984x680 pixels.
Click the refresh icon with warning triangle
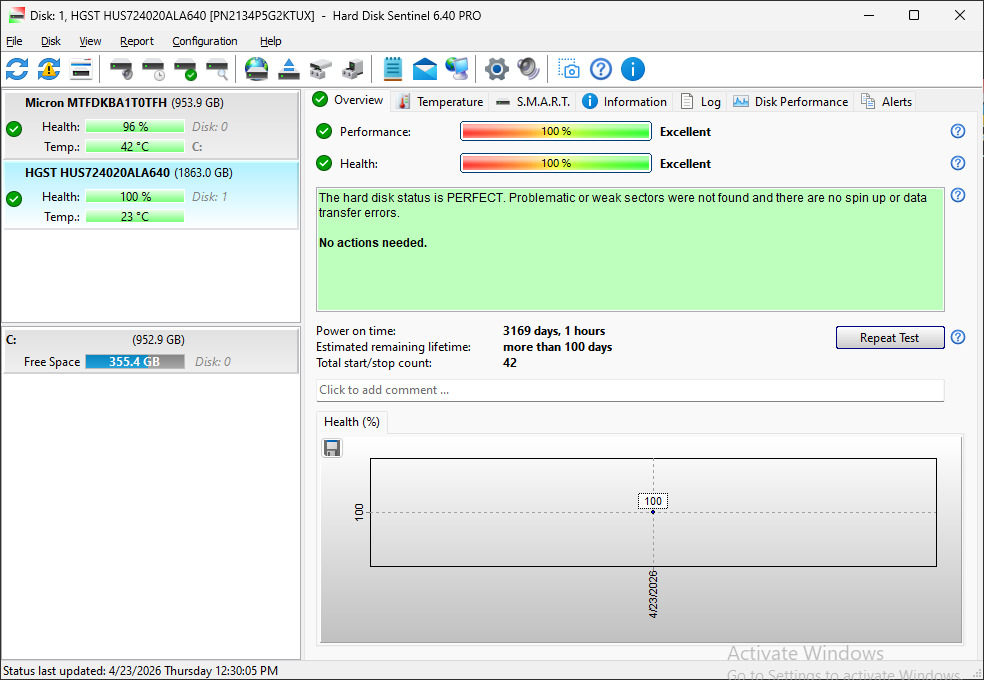pos(49,69)
